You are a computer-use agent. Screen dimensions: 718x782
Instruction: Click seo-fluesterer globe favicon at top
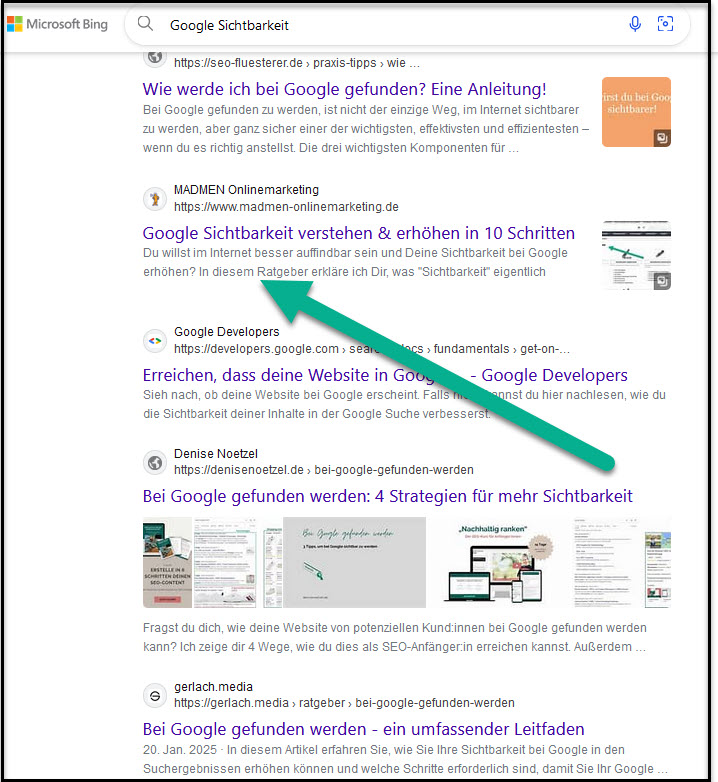point(155,58)
